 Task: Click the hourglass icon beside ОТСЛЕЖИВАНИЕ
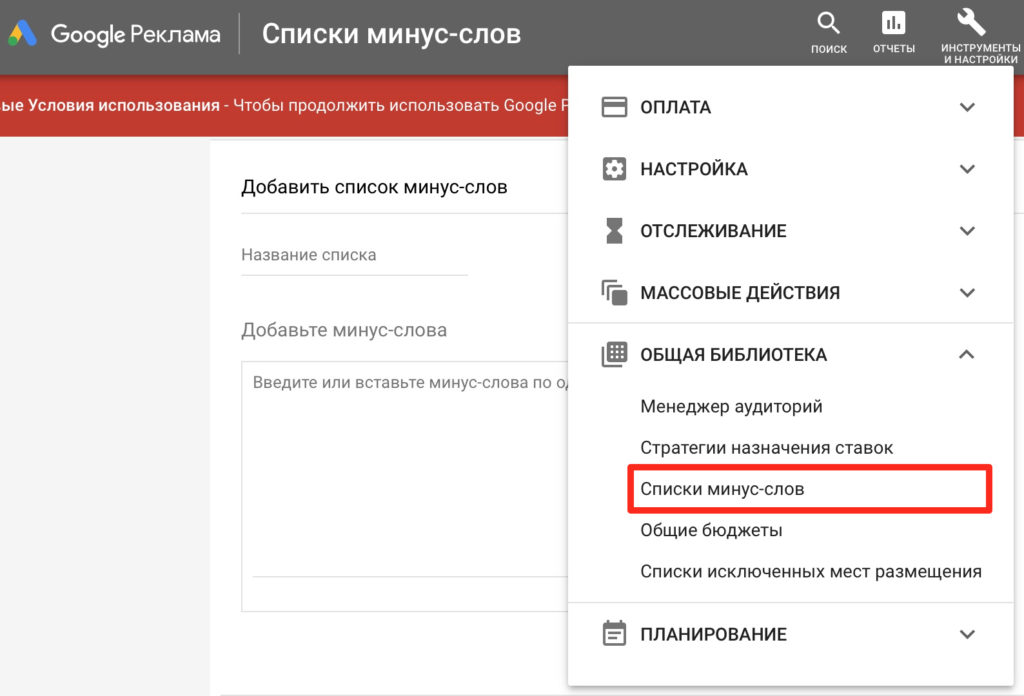(x=614, y=231)
